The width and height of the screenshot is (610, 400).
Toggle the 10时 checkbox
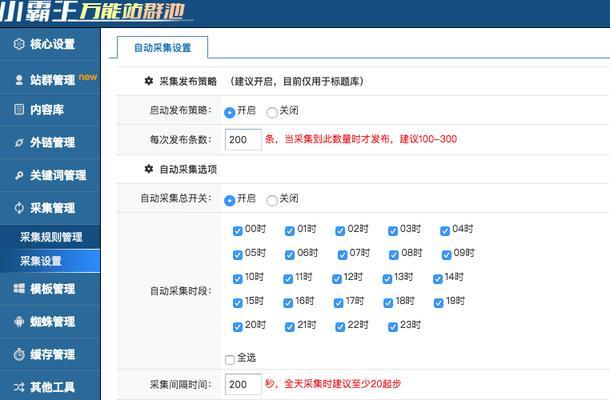(237, 279)
